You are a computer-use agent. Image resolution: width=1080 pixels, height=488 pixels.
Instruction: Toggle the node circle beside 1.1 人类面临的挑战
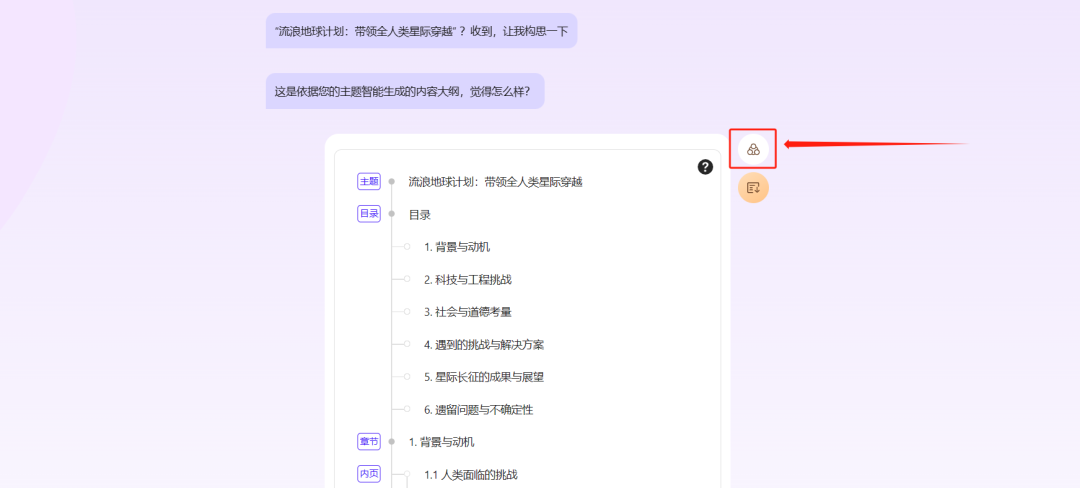click(407, 474)
